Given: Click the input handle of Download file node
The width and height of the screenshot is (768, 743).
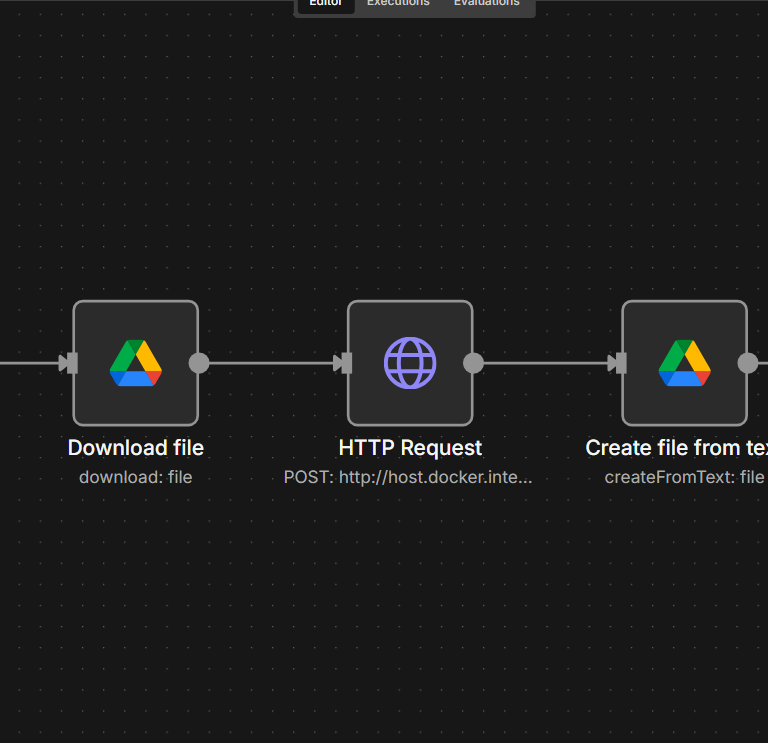Looking at the screenshot, I should tap(69, 363).
